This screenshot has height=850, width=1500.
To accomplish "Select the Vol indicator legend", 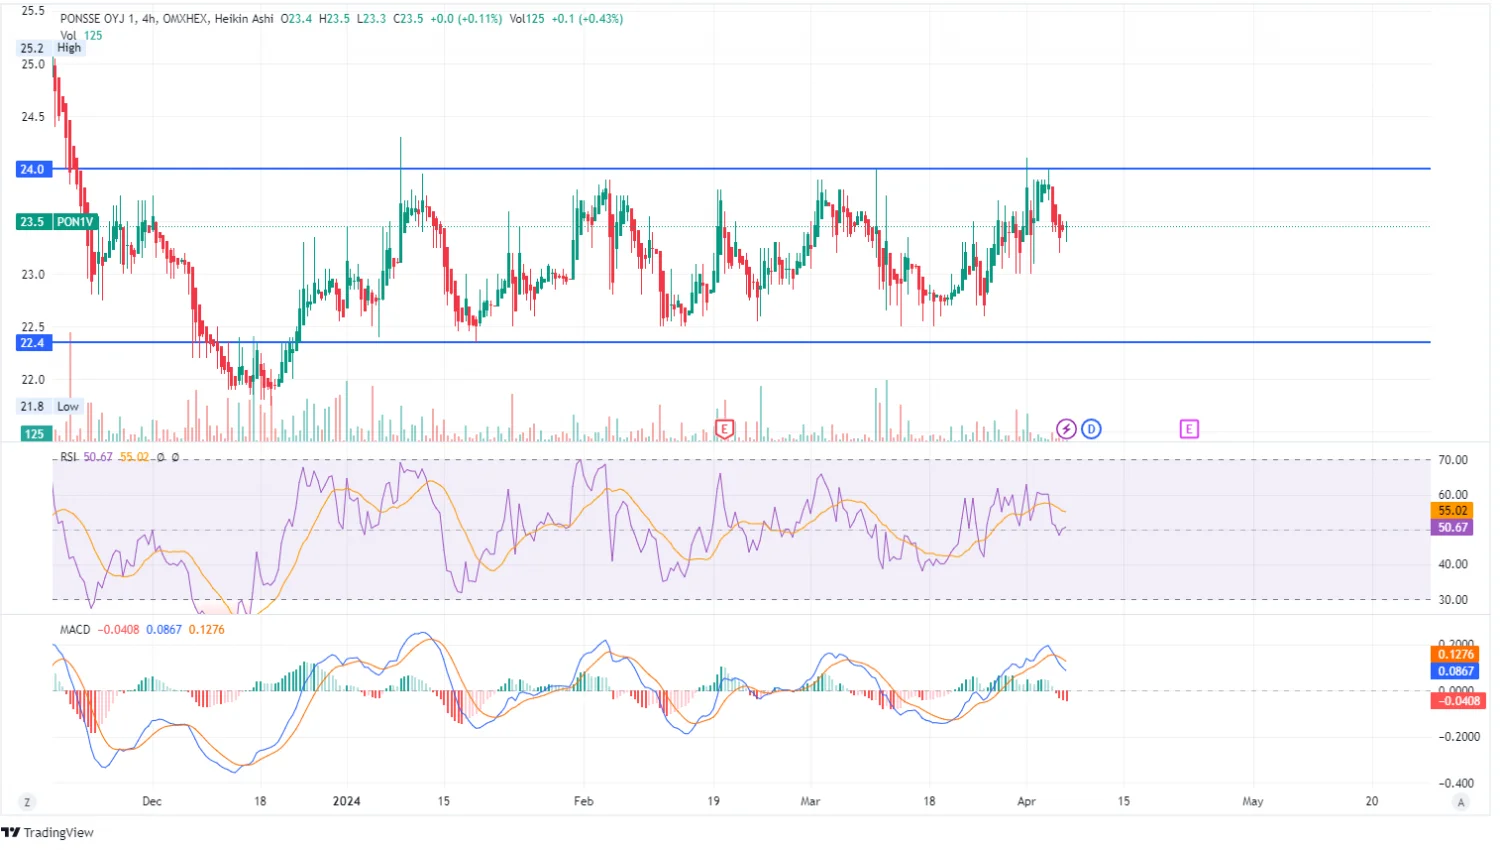I will click(x=68, y=35).
